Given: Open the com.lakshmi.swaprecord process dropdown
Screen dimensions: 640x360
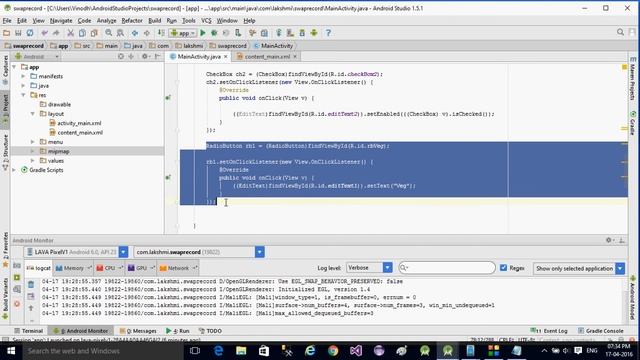Looking at the screenshot, I should pos(260,252).
